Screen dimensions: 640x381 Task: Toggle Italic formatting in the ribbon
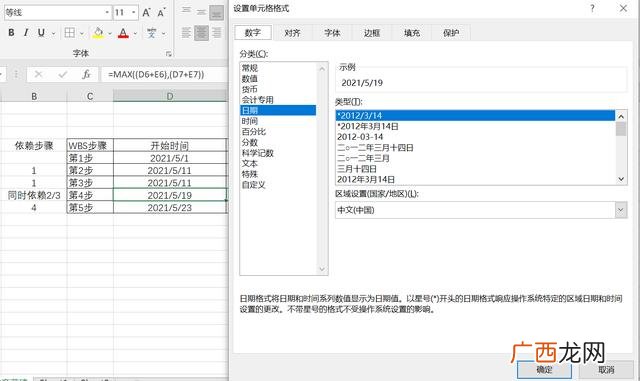26,33
